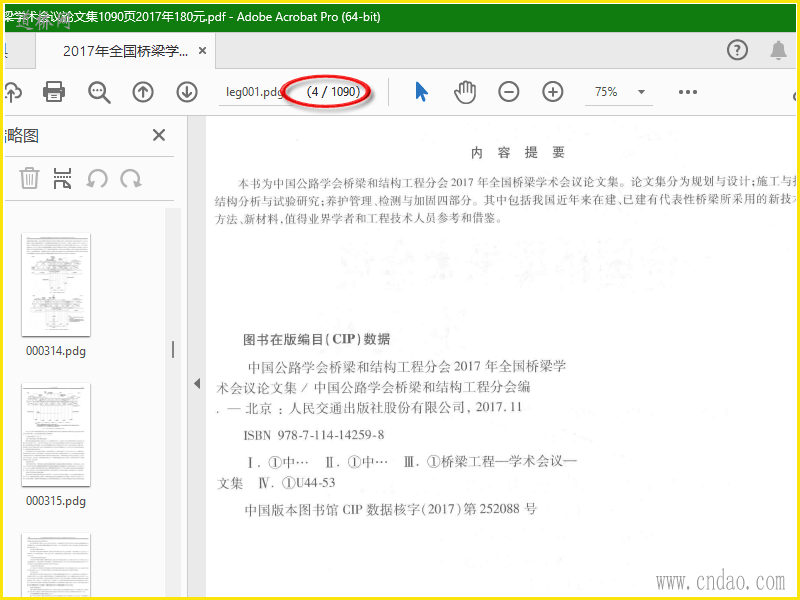Image resolution: width=800 pixels, height=600 pixels.
Task: Close the thumbnails panel
Action: coord(159,135)
